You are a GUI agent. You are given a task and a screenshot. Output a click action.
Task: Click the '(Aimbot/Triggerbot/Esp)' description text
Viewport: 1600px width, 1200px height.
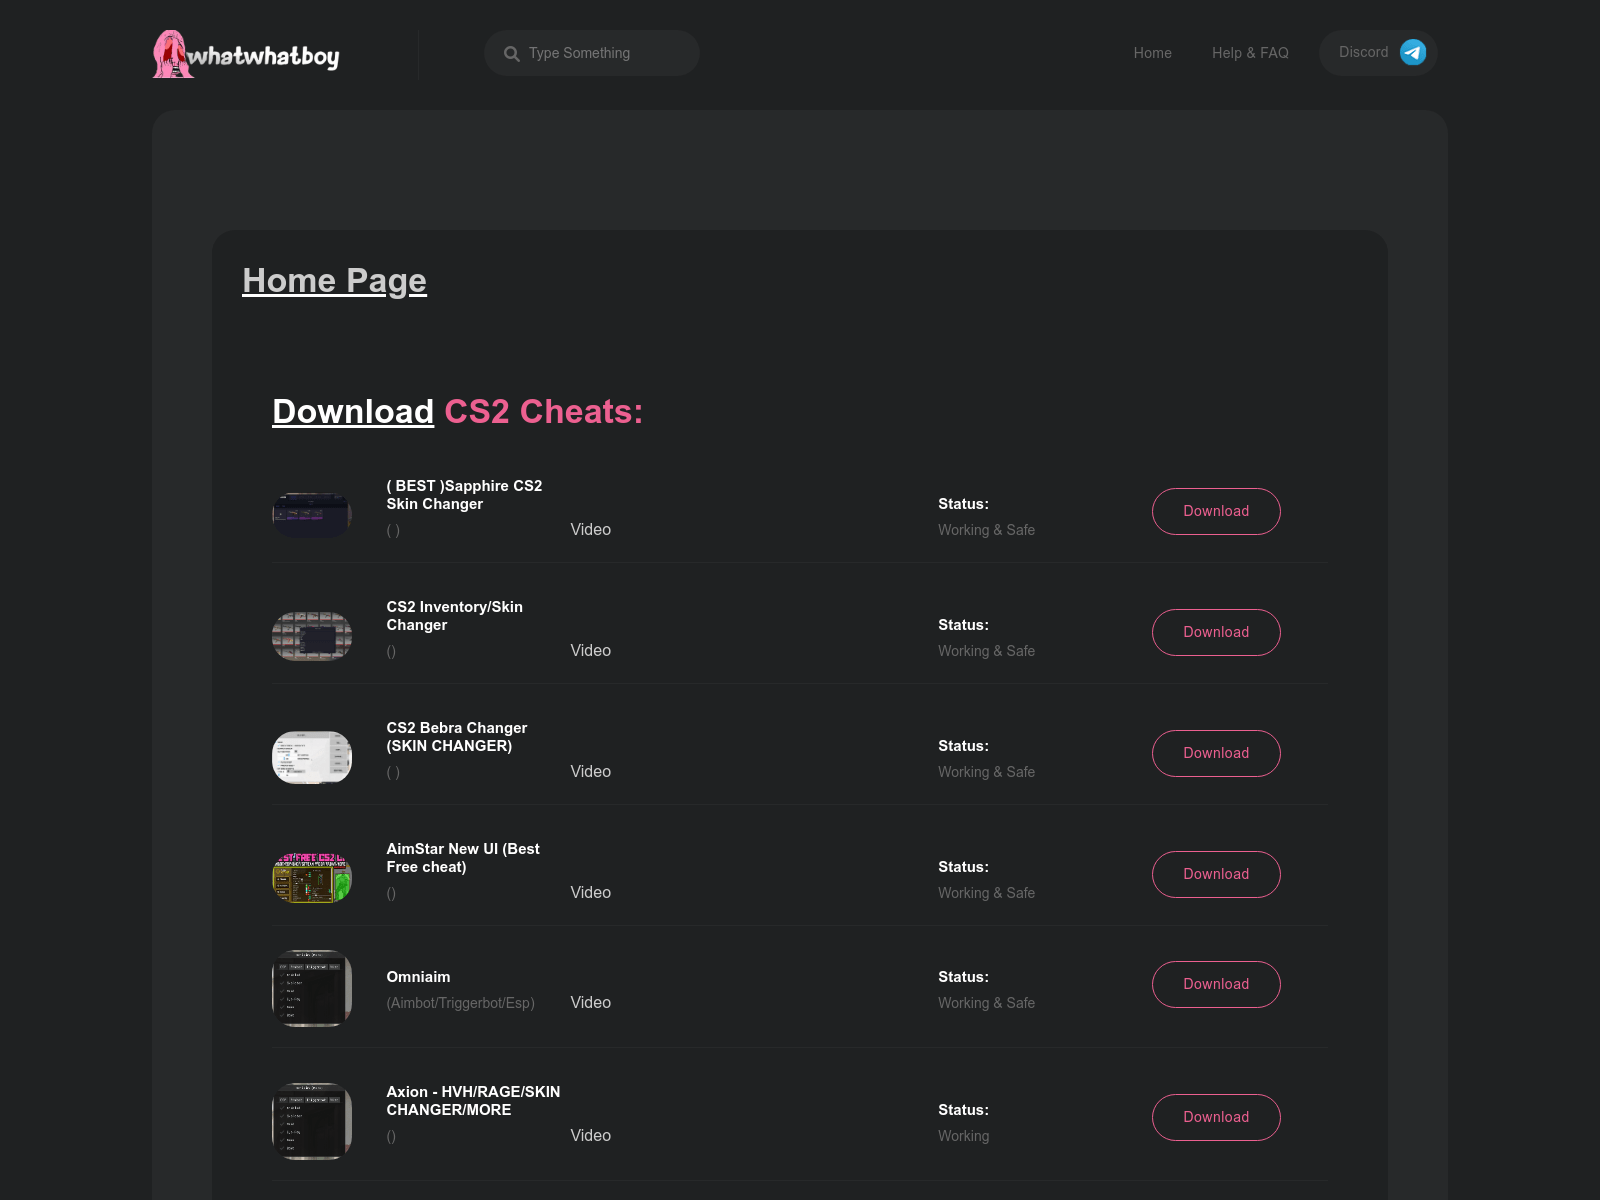click(x=461, y=1003)
